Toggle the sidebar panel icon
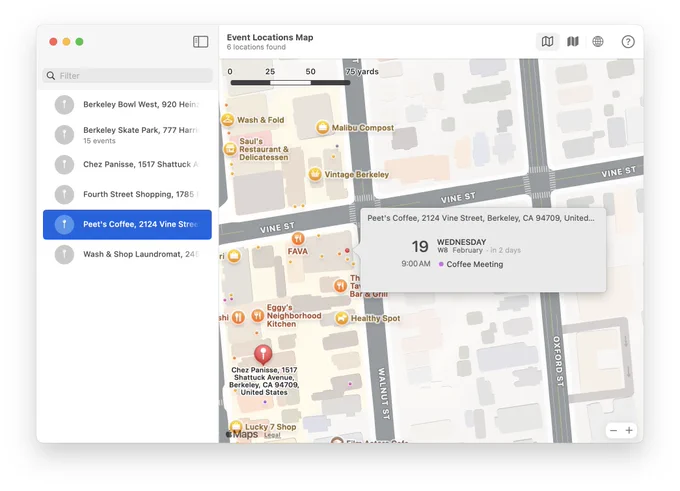680x491 pixels. (200, 42)
